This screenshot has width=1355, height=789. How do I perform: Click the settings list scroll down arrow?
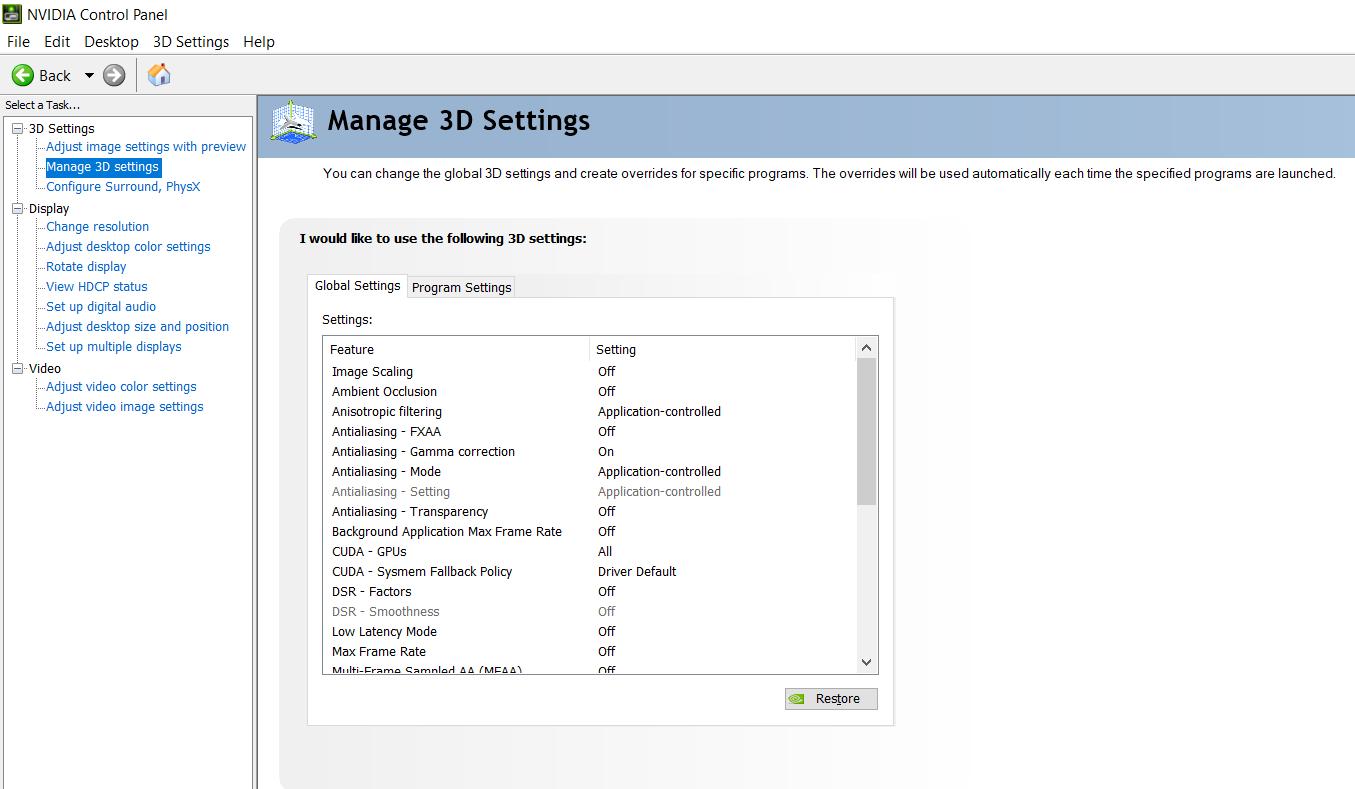click(x=866, y=662)
